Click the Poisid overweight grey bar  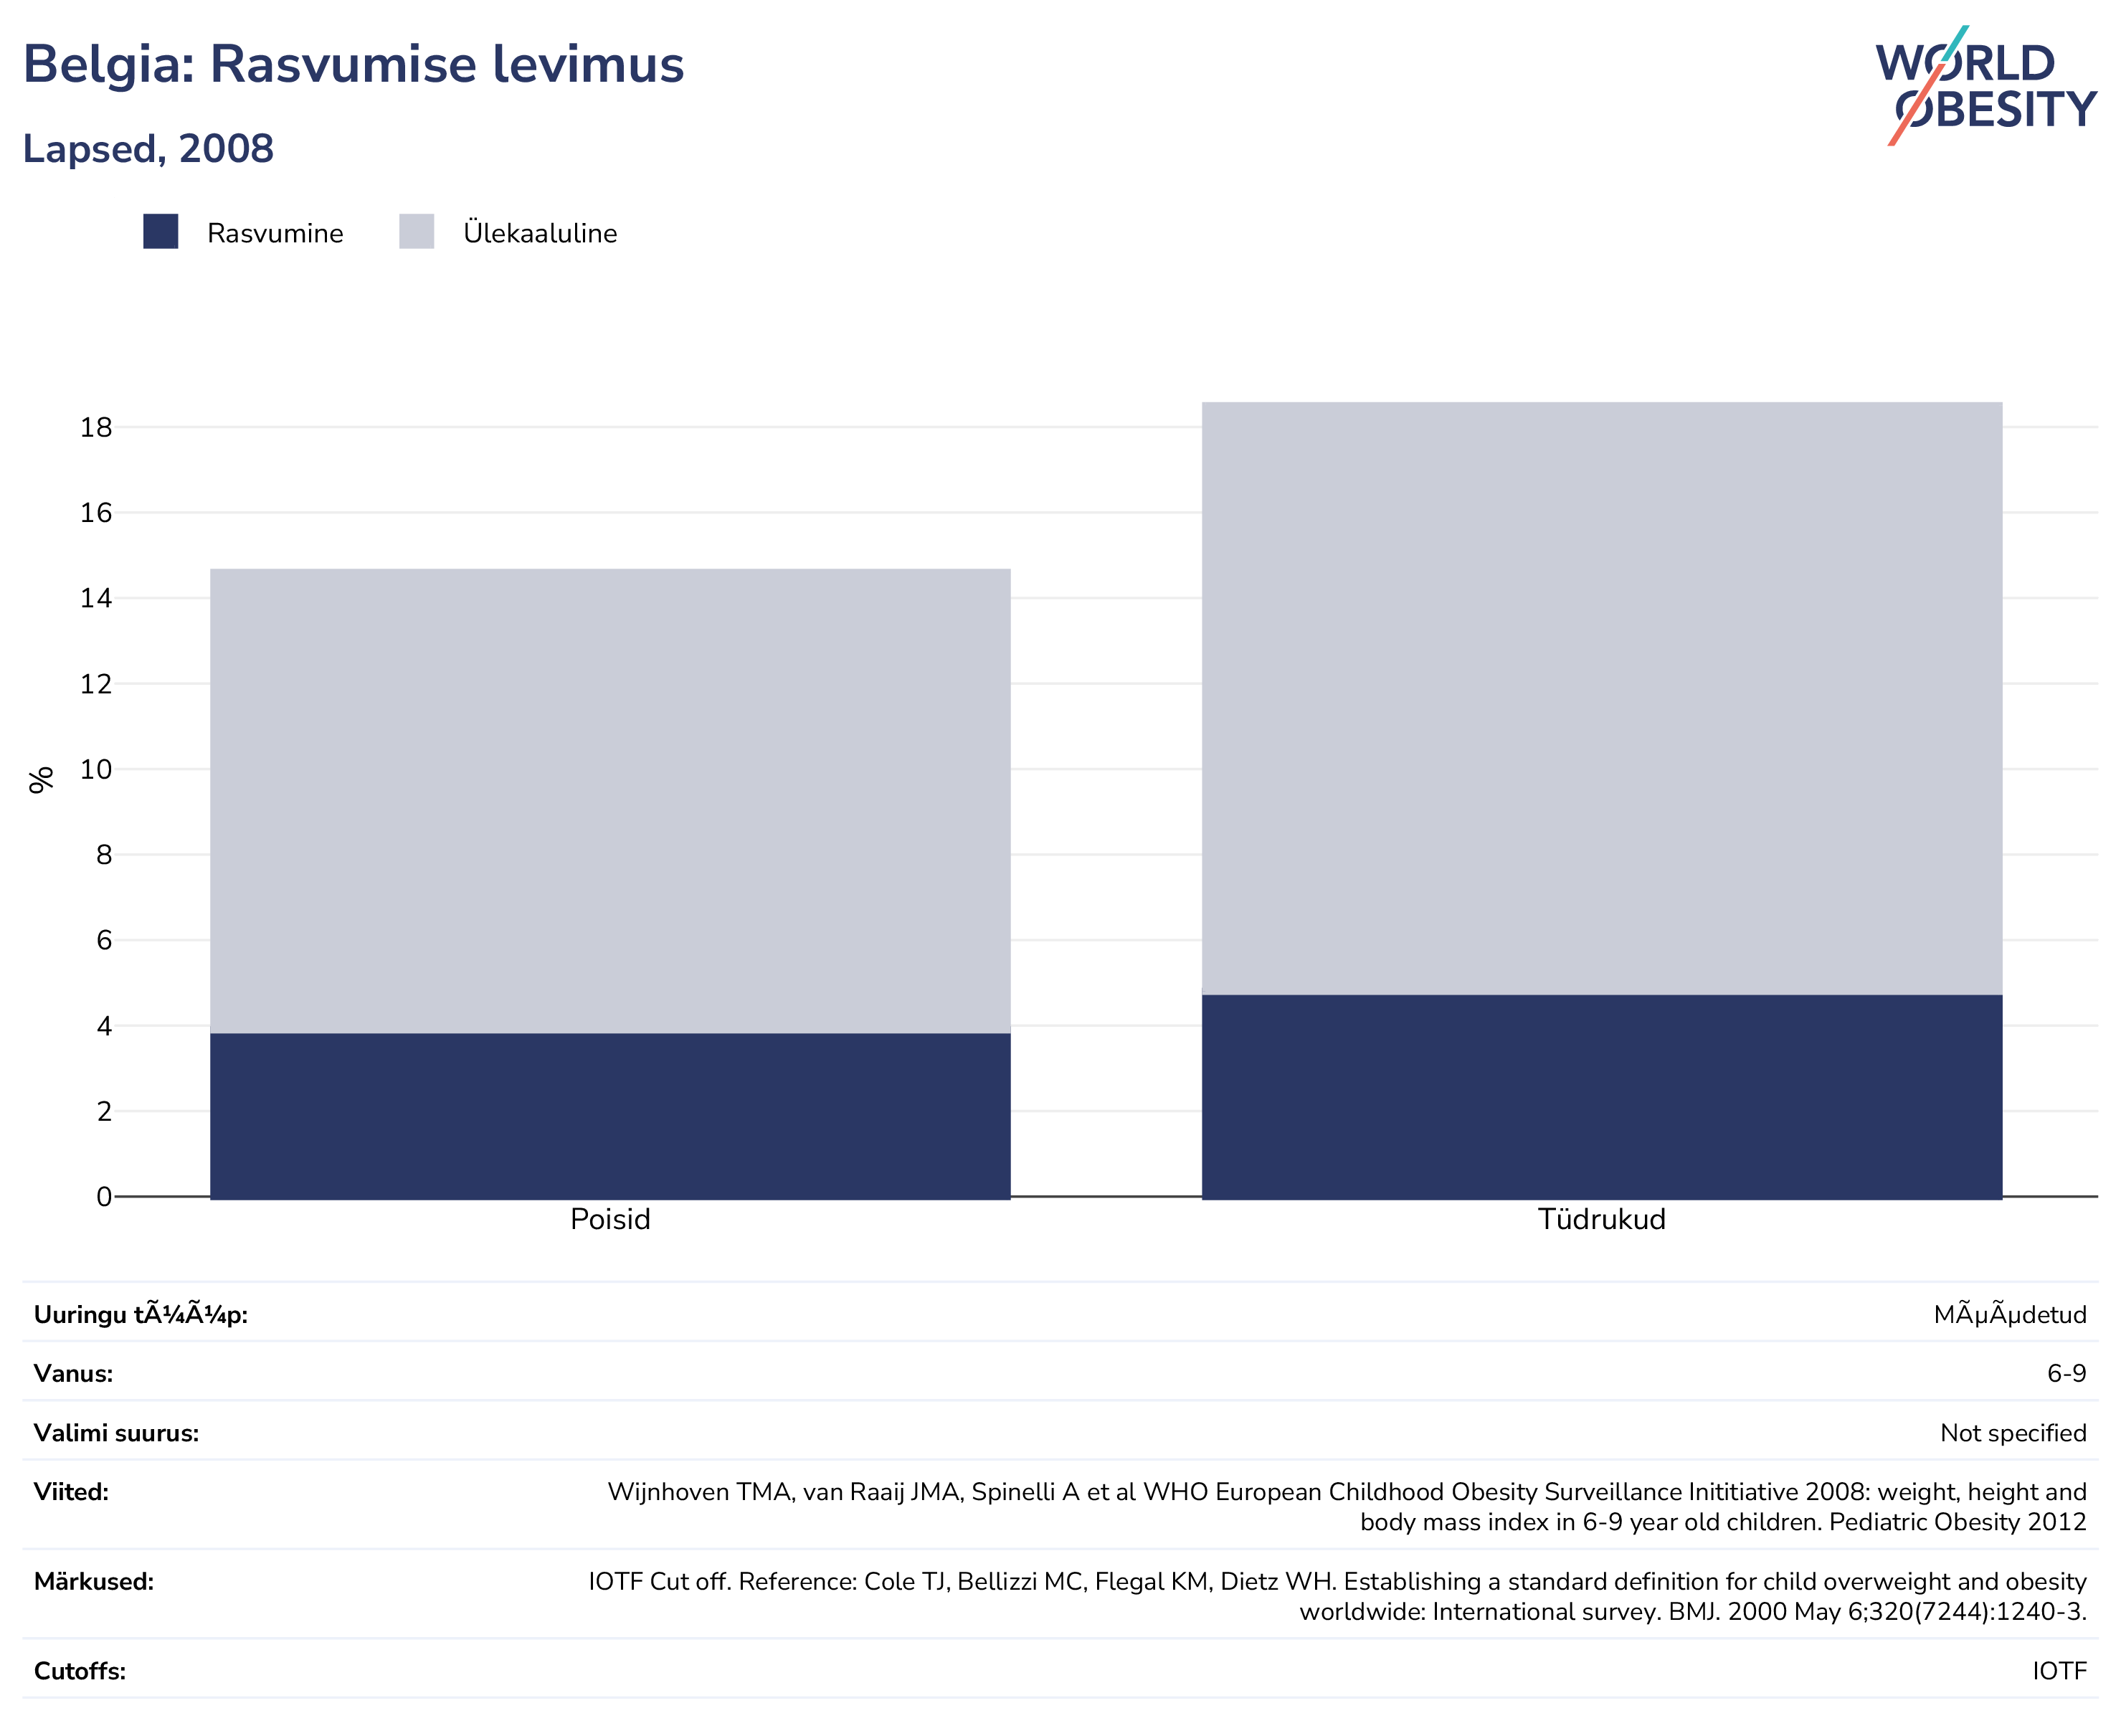pyautogui.click(x=610, y=801)
